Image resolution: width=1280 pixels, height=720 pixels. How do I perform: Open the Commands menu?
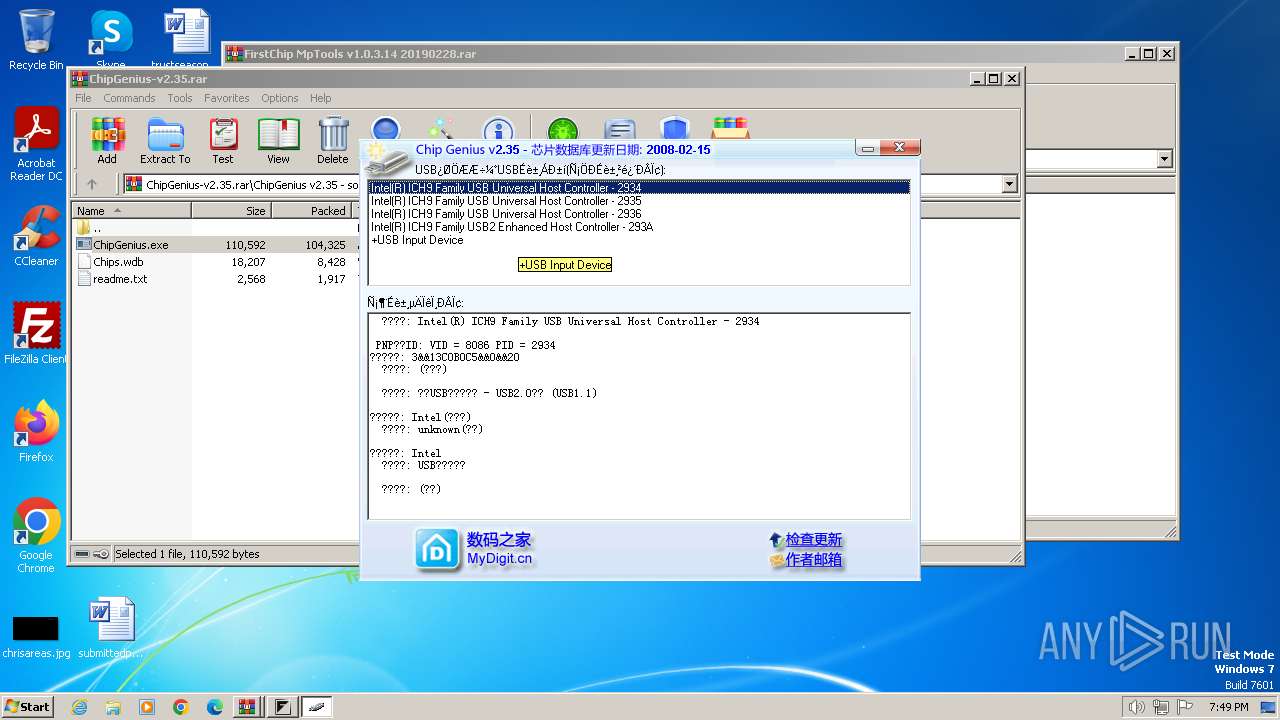coord(129,98)
